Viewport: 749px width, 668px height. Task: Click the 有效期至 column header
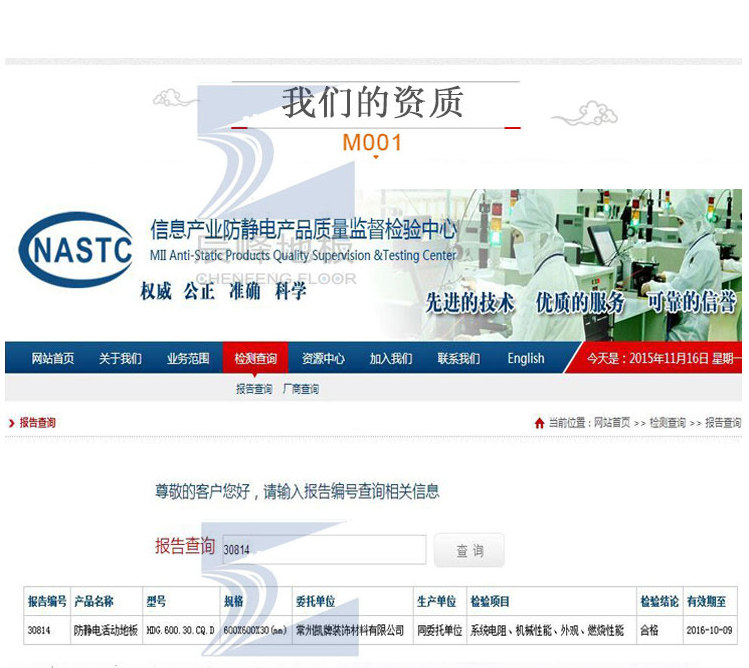[x=710, y=601]
